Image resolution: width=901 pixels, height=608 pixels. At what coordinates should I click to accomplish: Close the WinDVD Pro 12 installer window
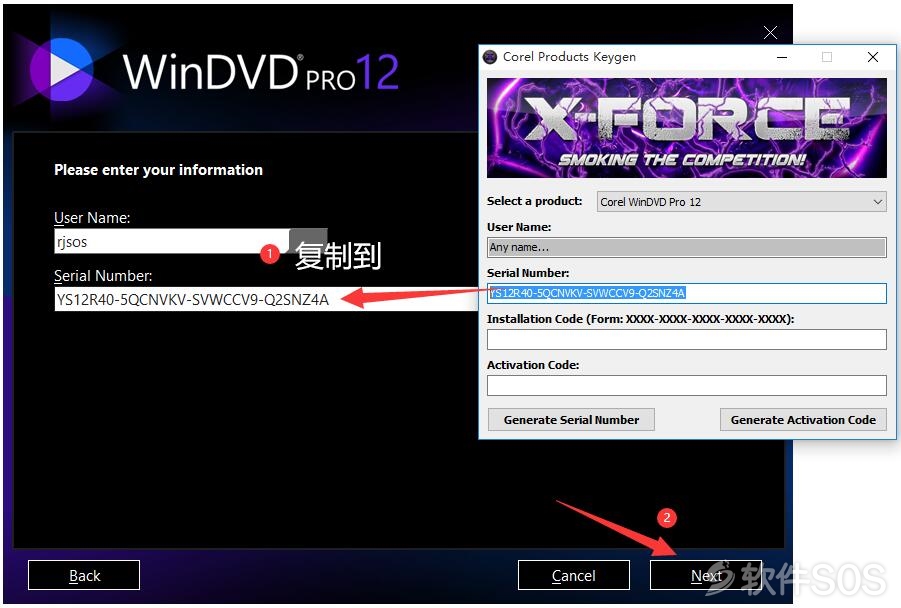pos(770,32)
